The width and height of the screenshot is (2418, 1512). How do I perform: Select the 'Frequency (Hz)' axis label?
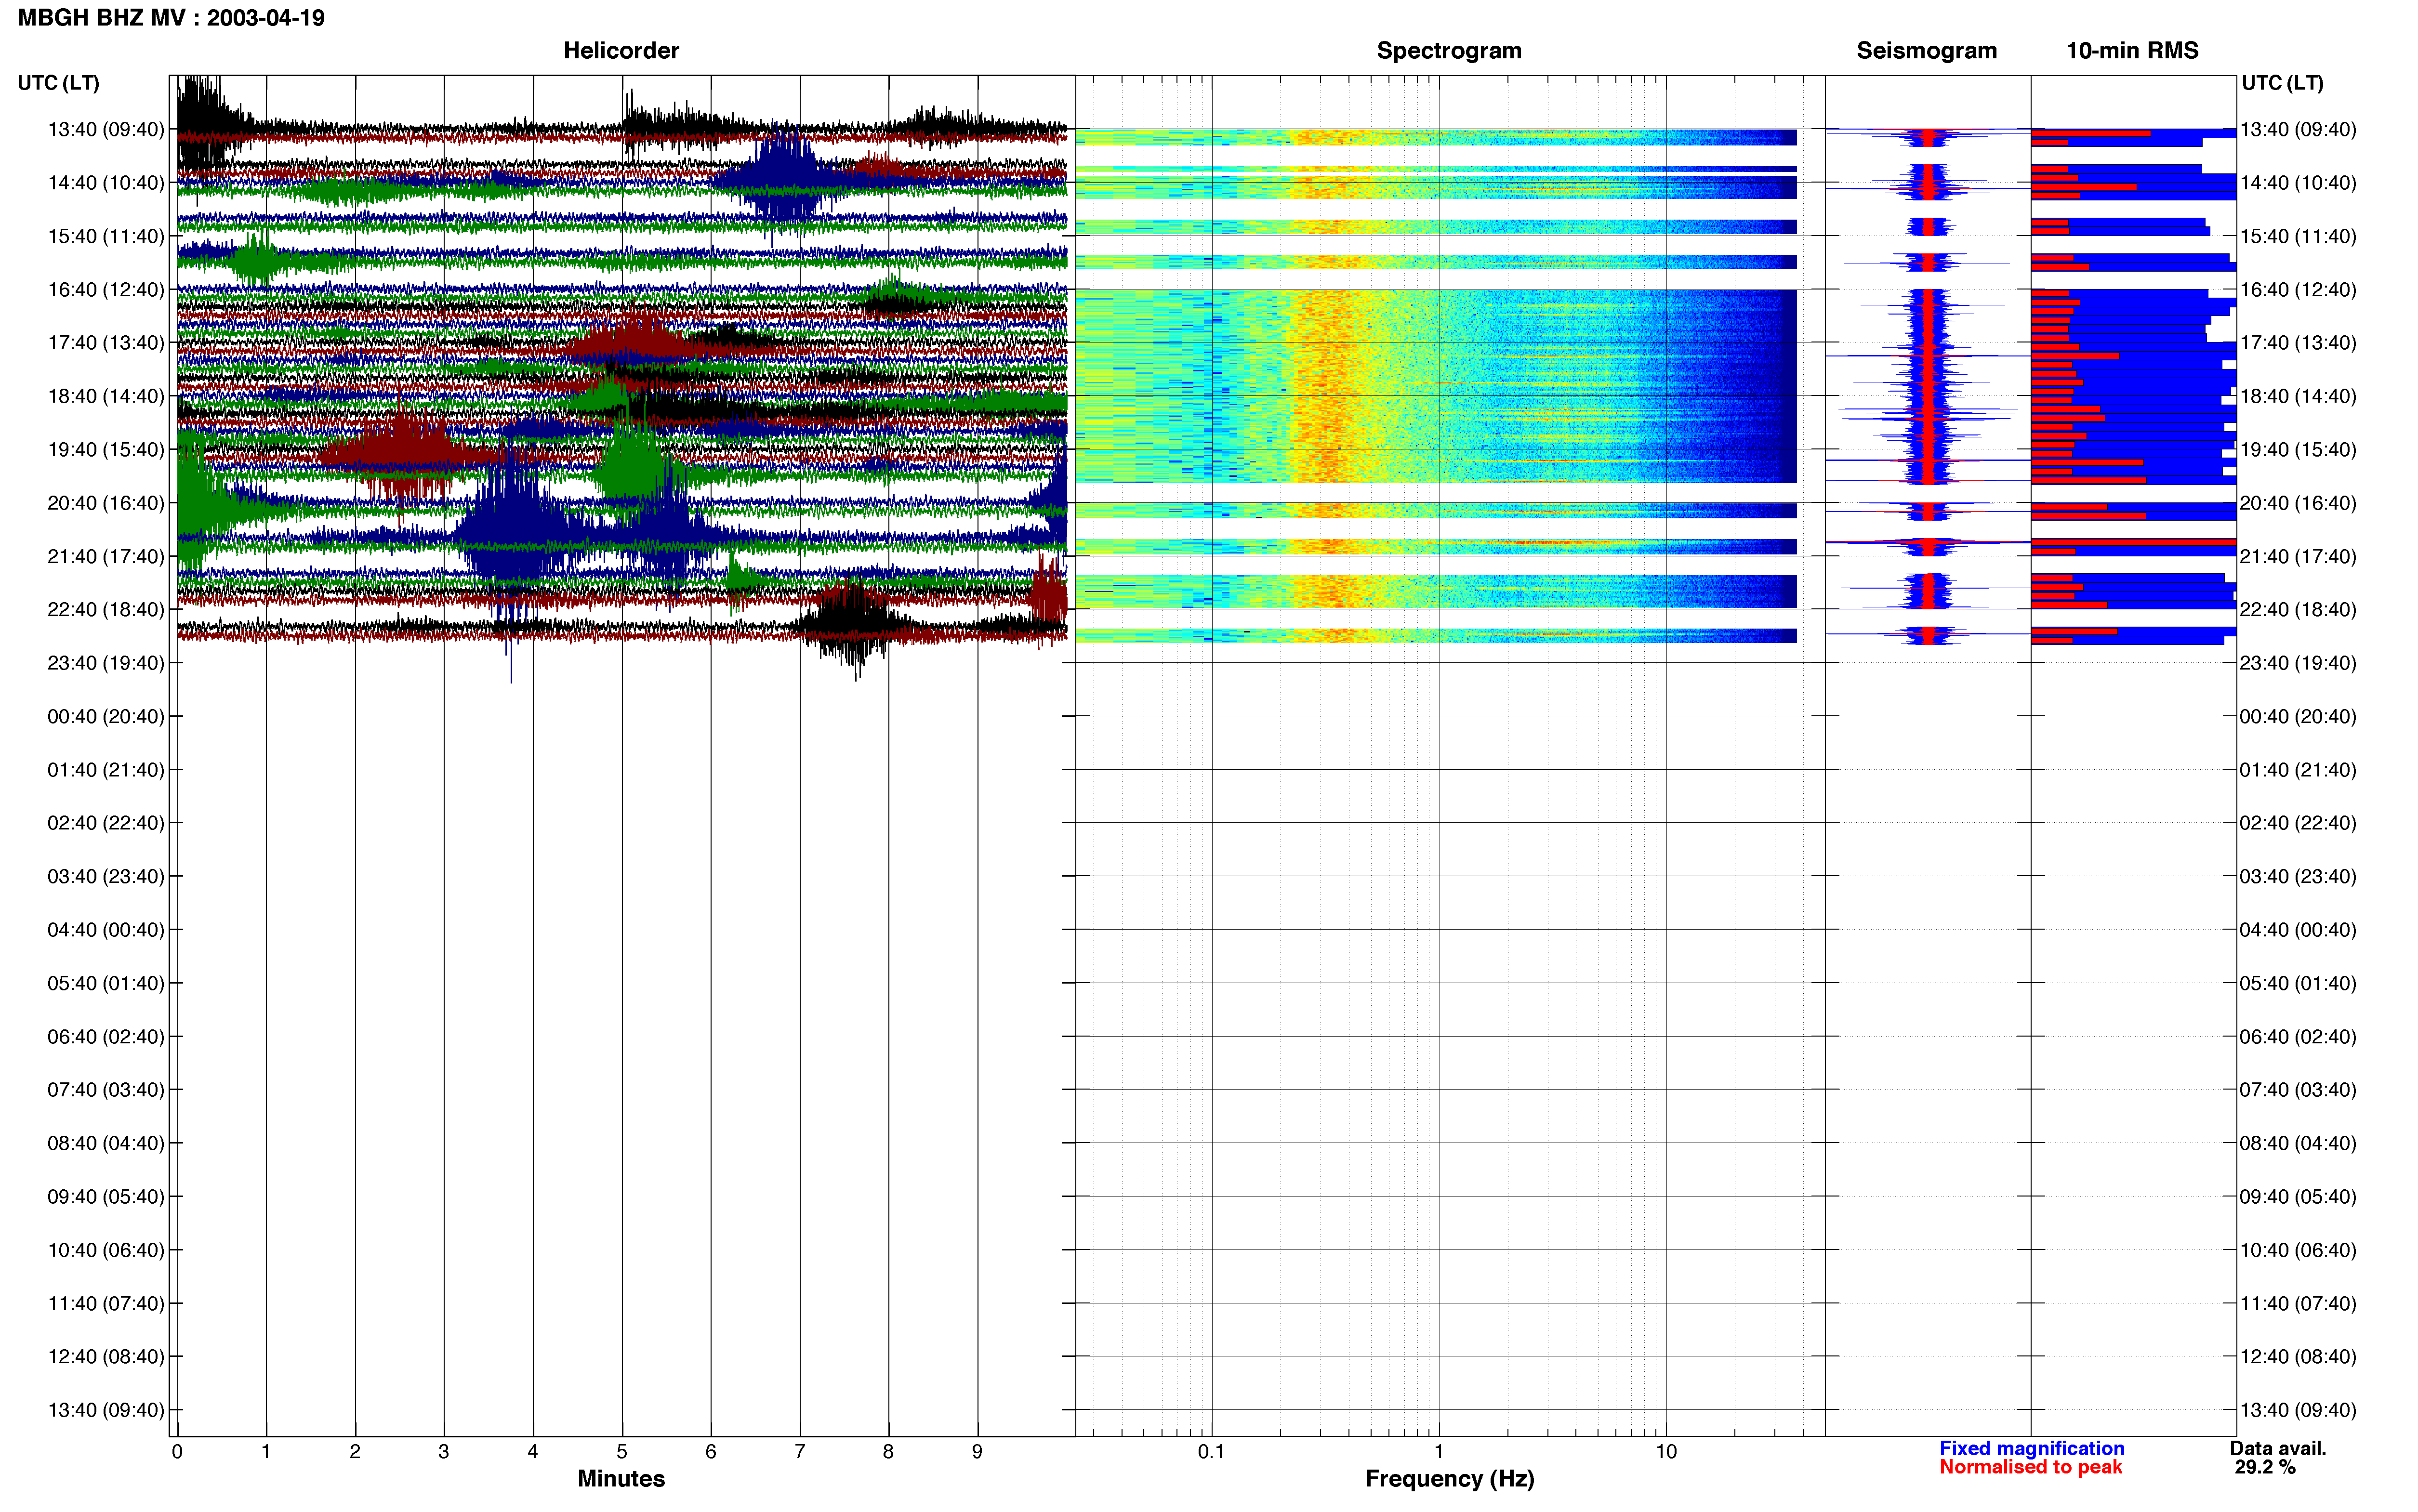(1449, 1479)
